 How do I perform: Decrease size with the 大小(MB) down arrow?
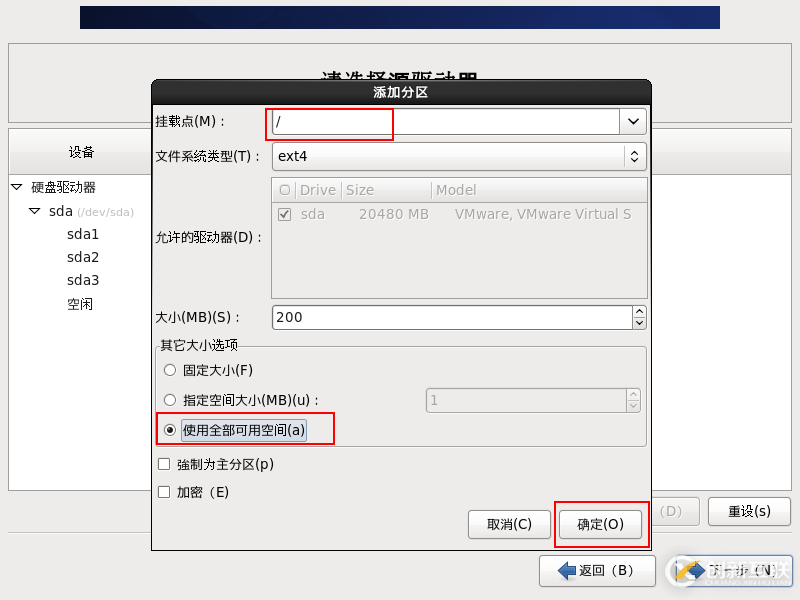pos(639,322)
